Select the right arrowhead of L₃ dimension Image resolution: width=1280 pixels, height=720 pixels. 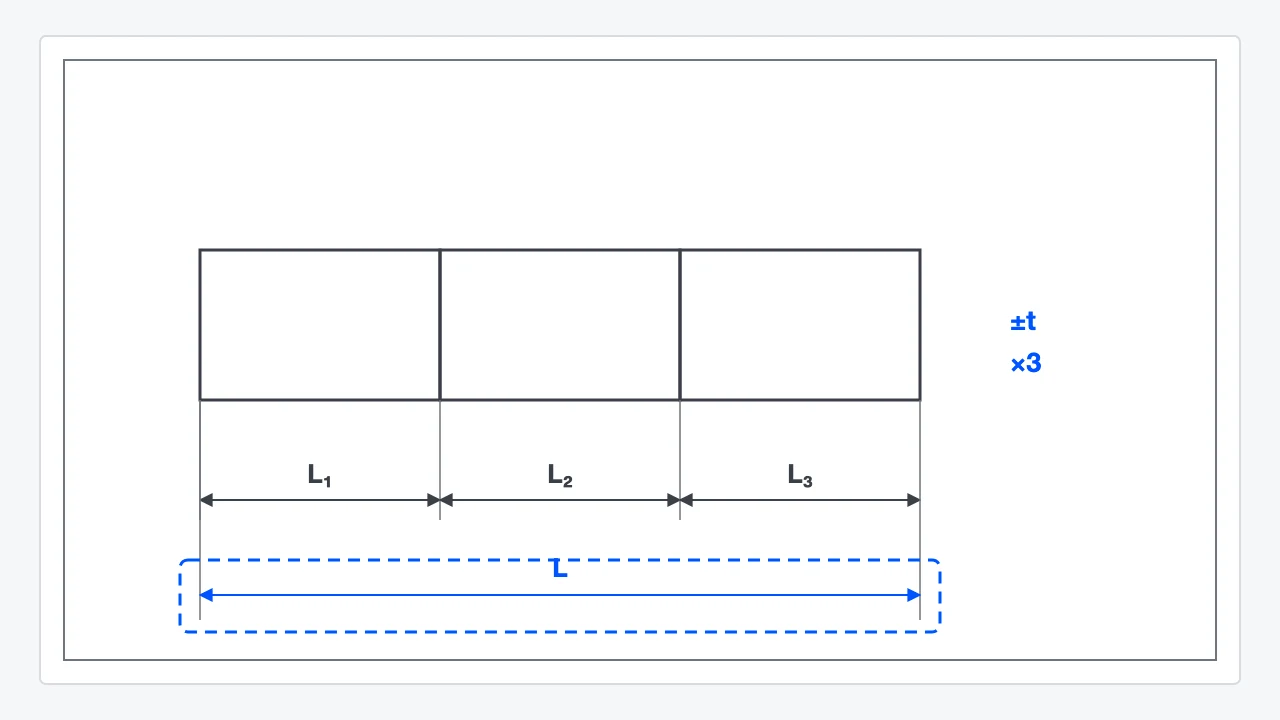pos(914,500)
